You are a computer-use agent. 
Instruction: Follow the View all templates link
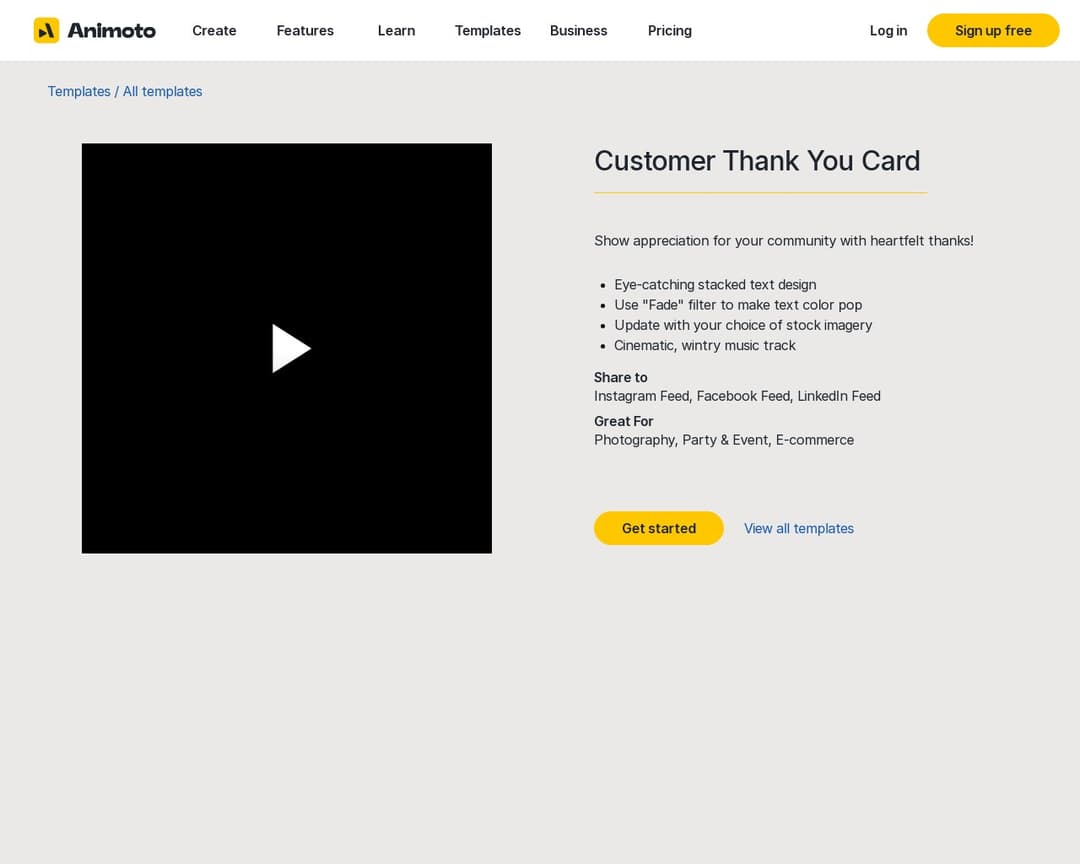point(798,528)
